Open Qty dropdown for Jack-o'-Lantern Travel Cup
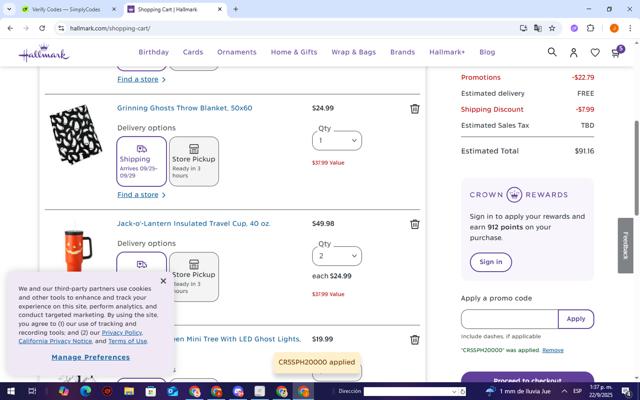This screenshot has width=640, height=400. [337, 256]
